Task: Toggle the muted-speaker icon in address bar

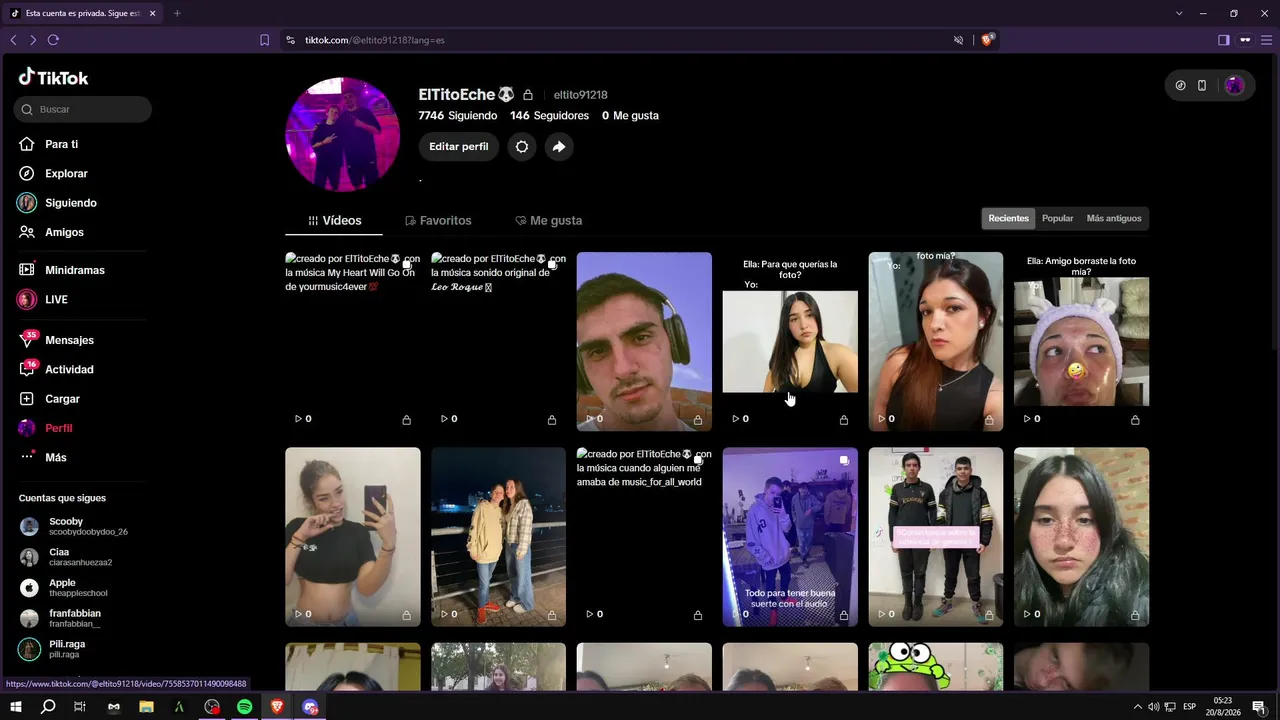Action: 958,40
